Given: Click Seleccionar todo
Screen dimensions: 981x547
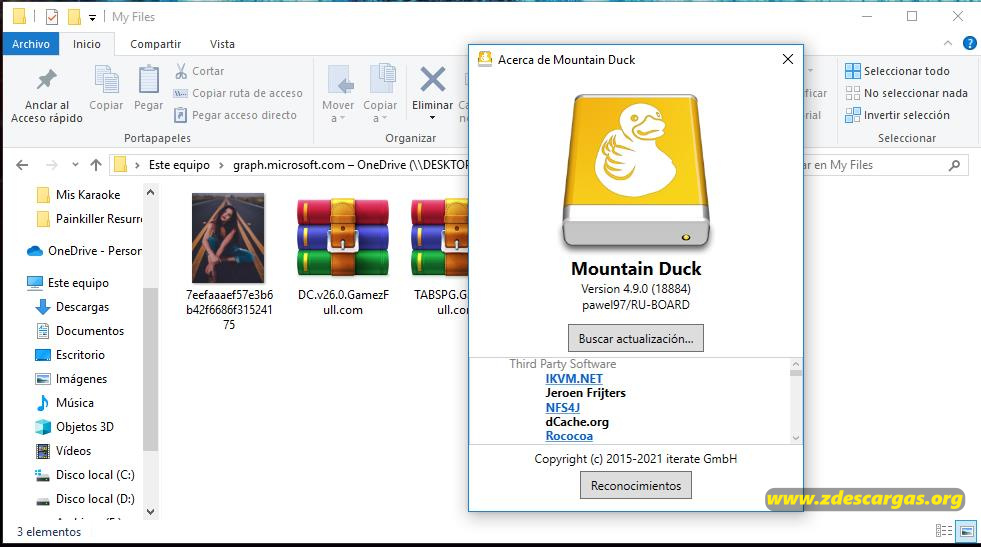Looking at the screenshot, I should click(897, 71).
